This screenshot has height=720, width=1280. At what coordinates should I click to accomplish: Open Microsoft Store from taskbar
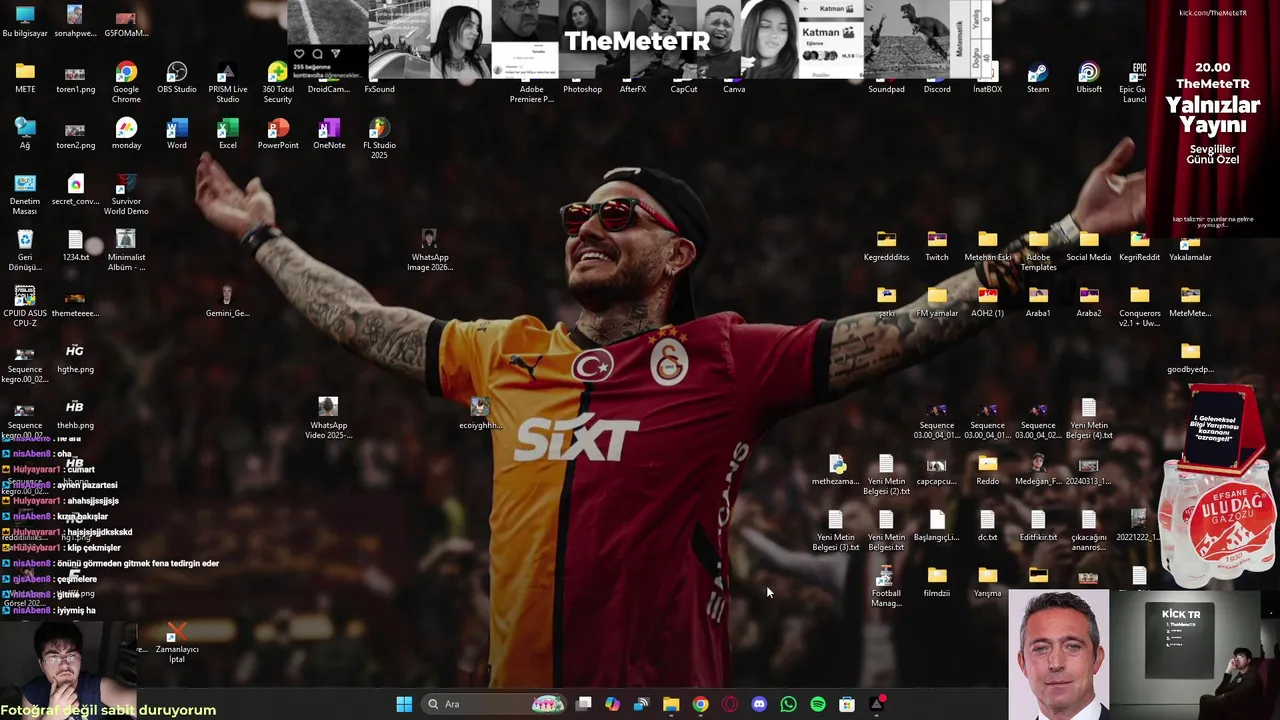tap(847, 704)
